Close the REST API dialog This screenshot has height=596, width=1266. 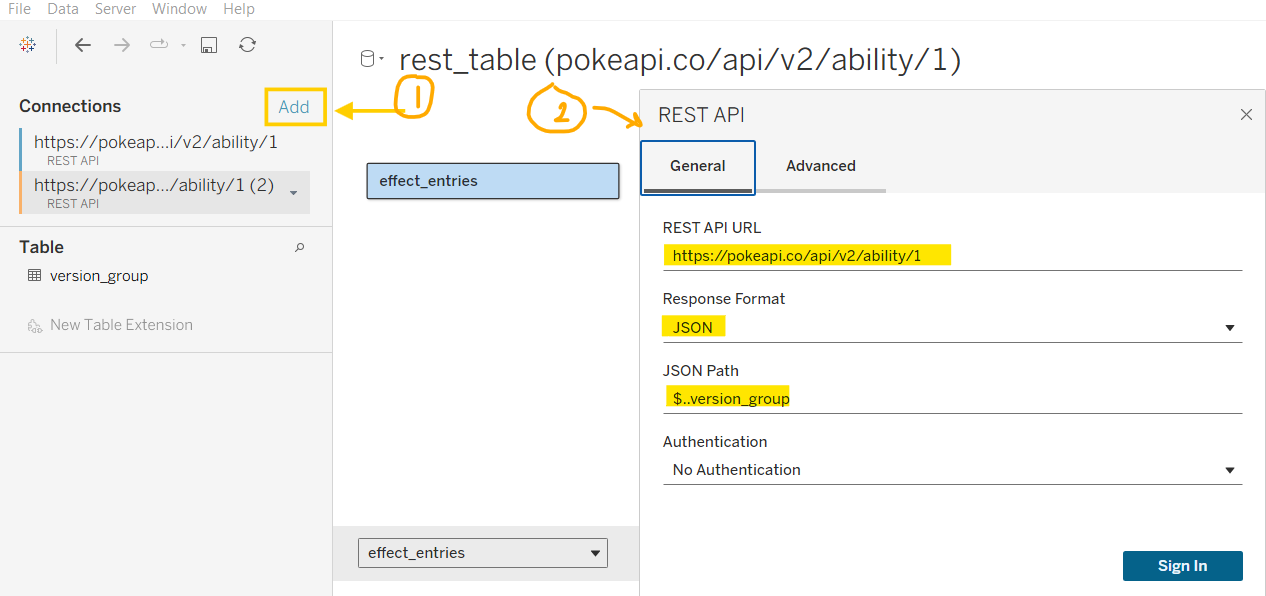(1246, 115)
